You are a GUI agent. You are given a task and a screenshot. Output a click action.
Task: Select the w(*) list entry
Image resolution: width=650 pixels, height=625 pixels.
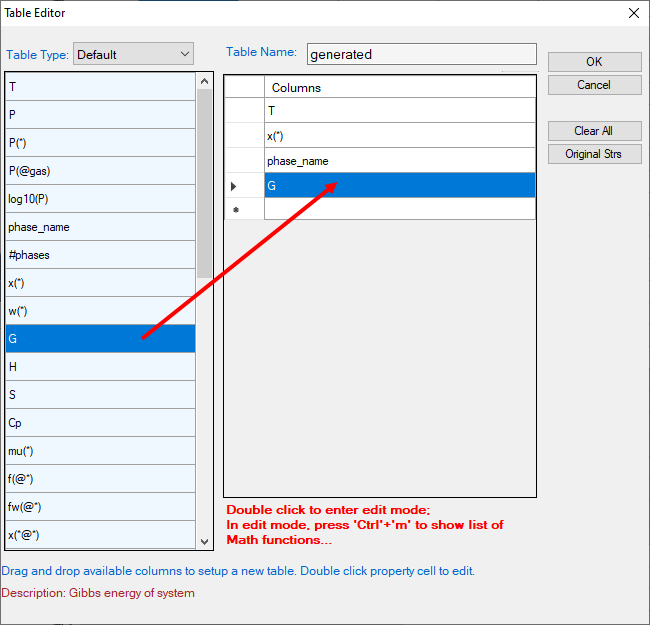100,311
